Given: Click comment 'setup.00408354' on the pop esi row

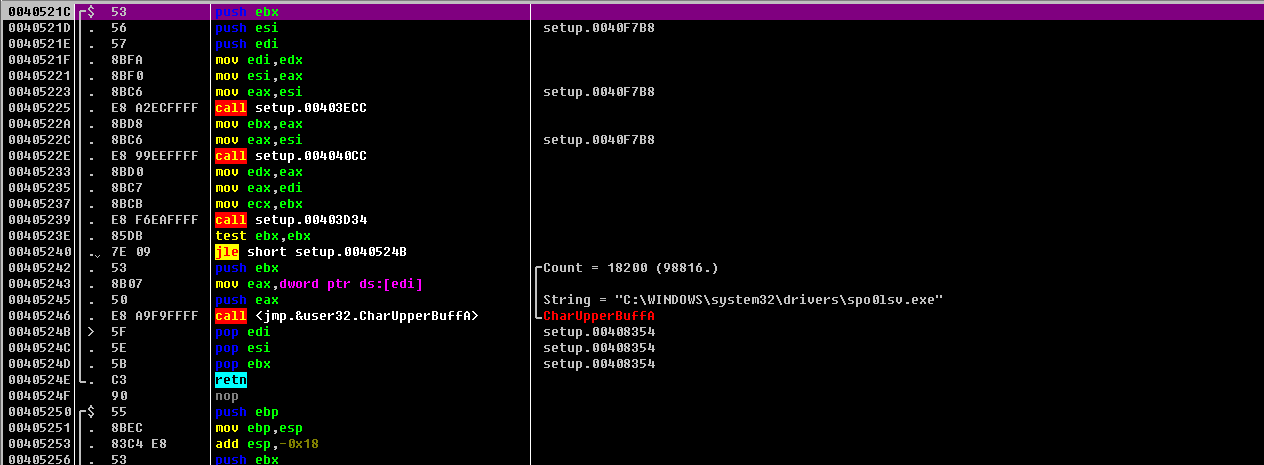Looking at the screenshot, I should (599, 348).
